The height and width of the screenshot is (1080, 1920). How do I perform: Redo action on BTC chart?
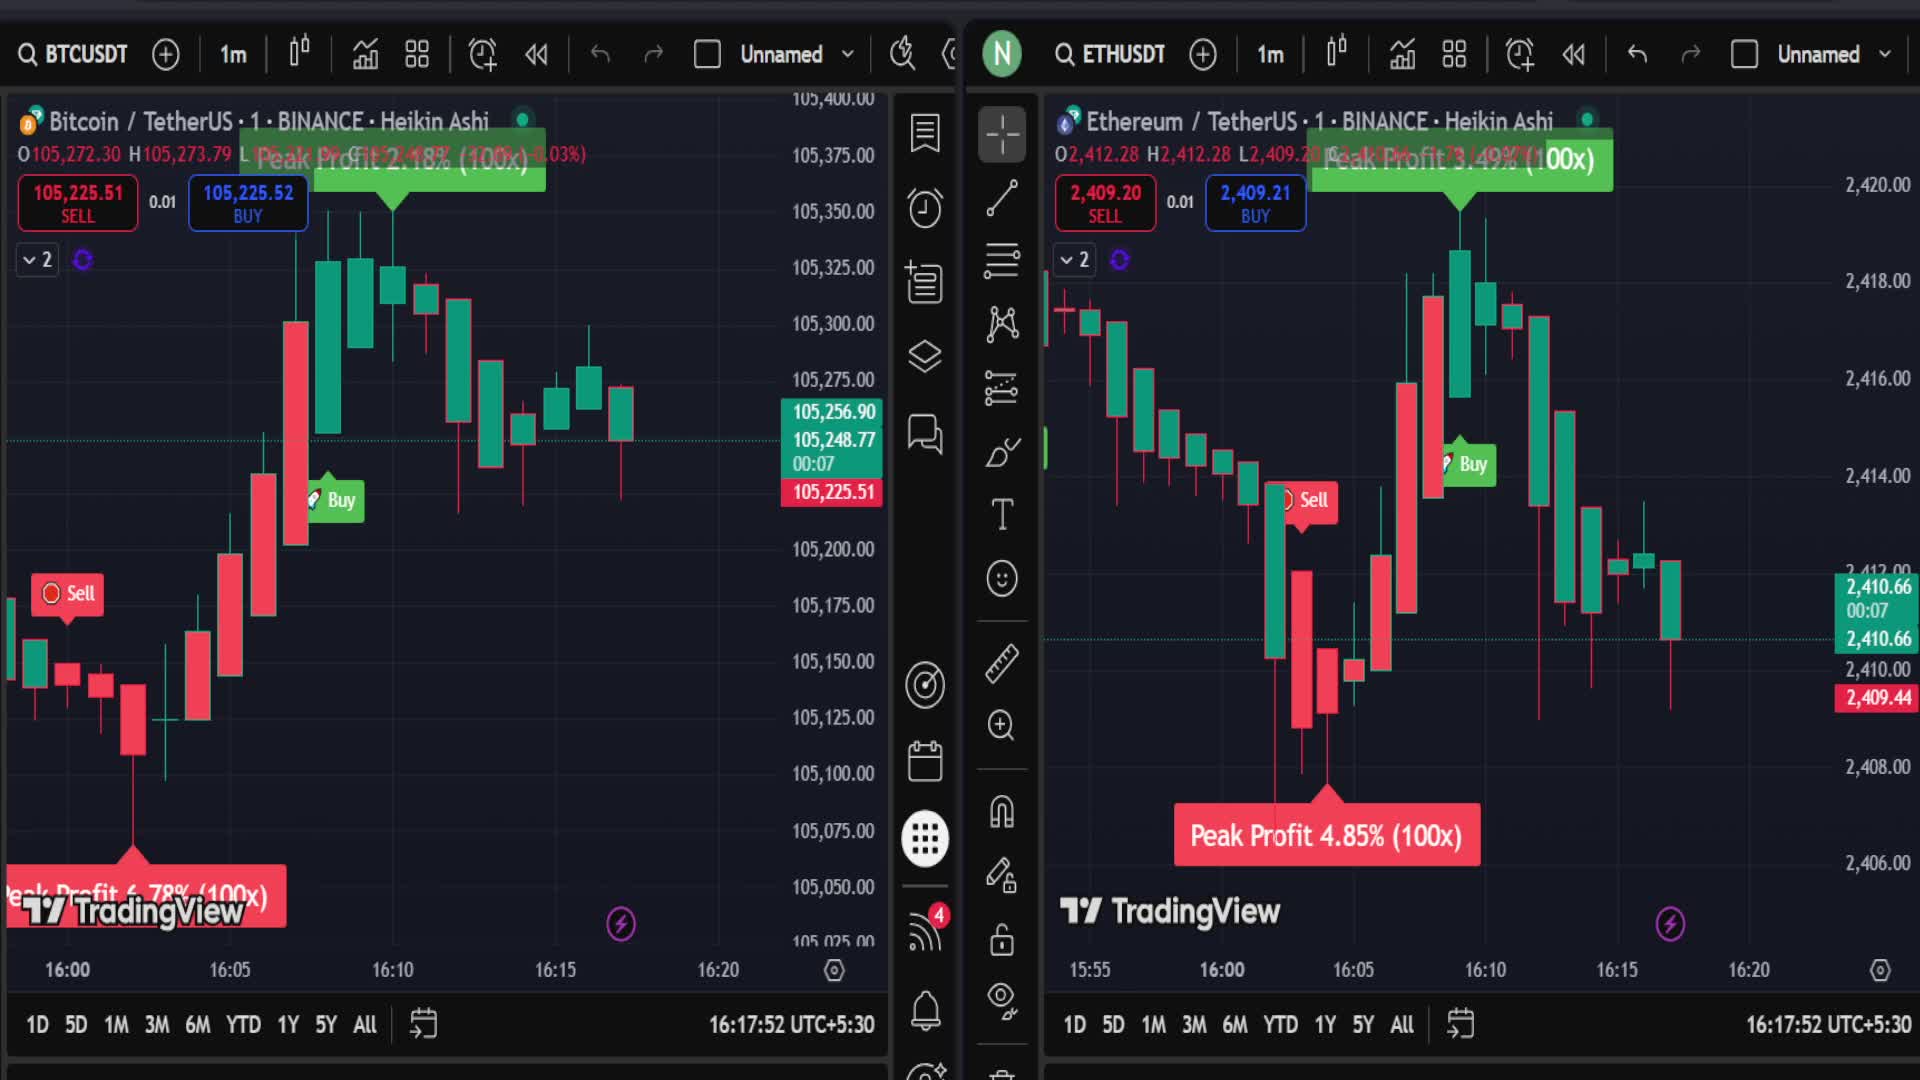click(654, 54)
